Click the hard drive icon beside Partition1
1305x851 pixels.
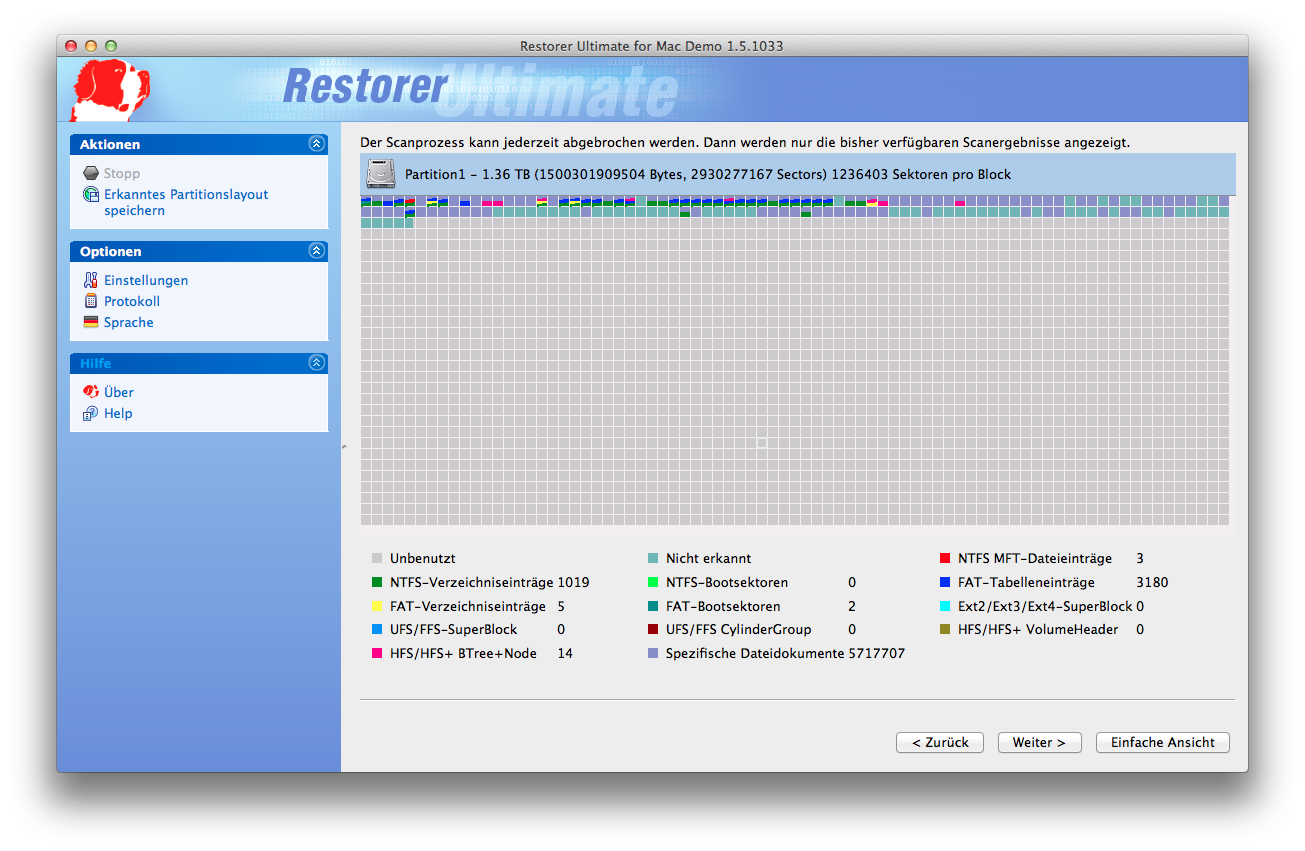(x=381, y=174)
